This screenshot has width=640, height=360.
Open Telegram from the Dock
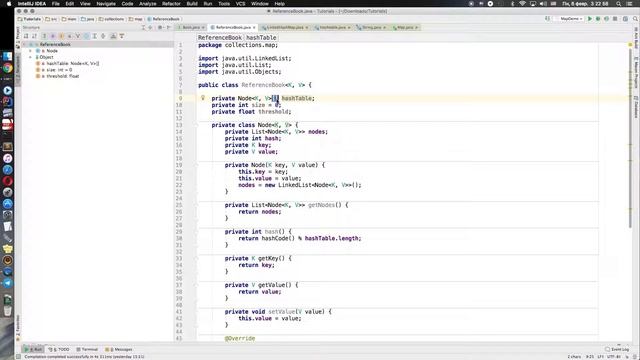[7, 283]
